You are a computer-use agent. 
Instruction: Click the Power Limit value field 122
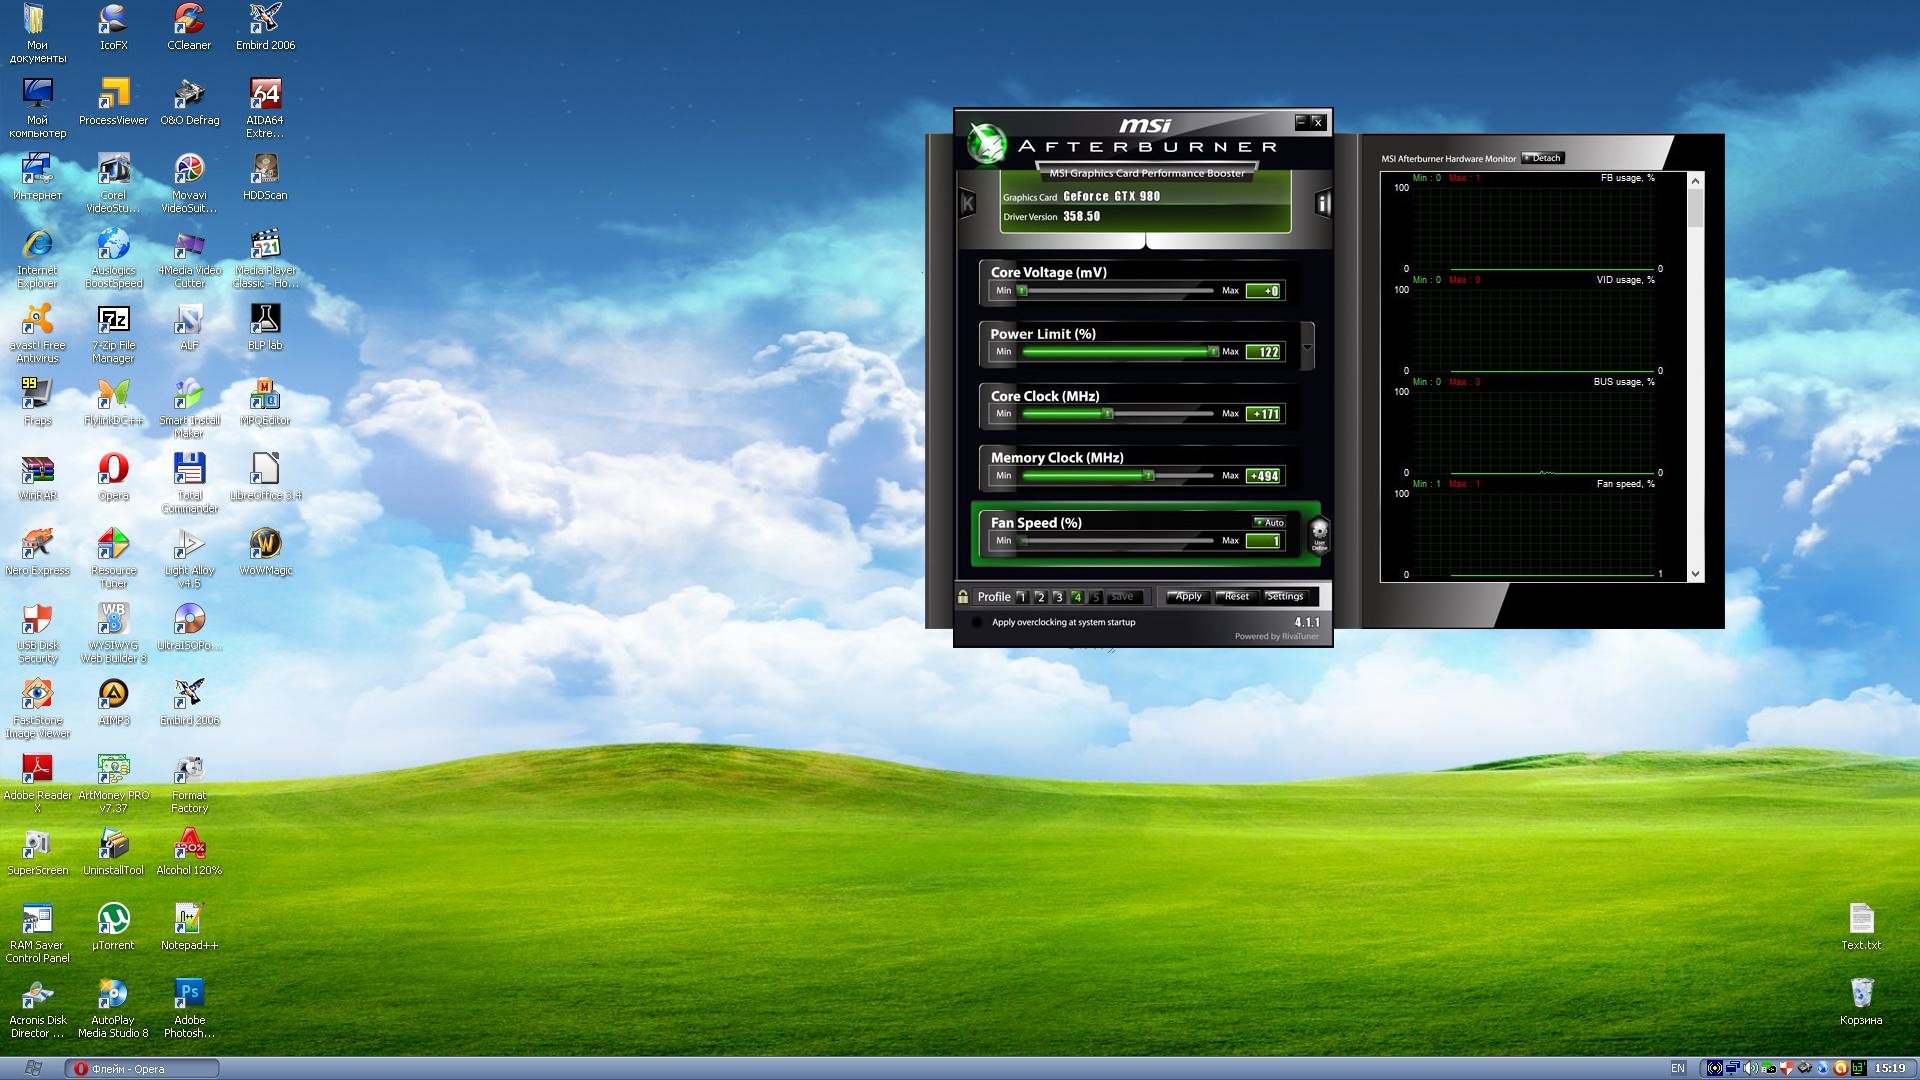[x=1264, y=352]
